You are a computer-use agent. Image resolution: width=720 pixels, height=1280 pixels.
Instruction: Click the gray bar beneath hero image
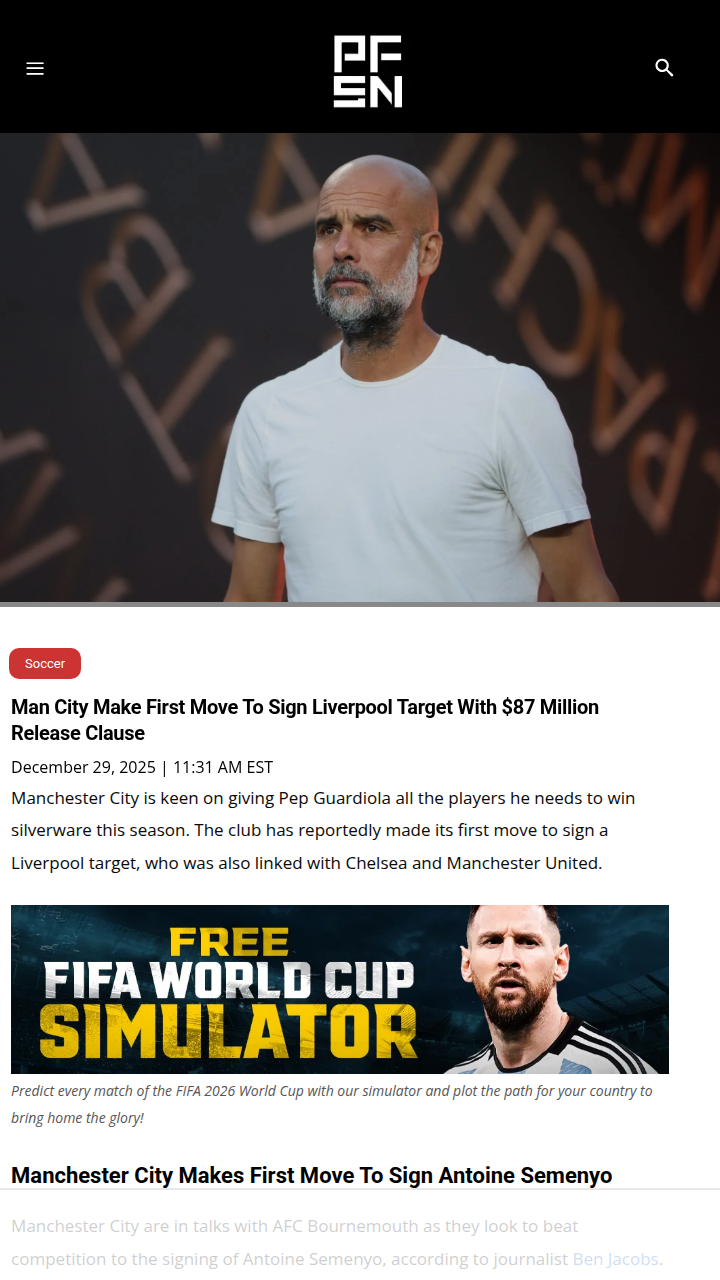360,604
